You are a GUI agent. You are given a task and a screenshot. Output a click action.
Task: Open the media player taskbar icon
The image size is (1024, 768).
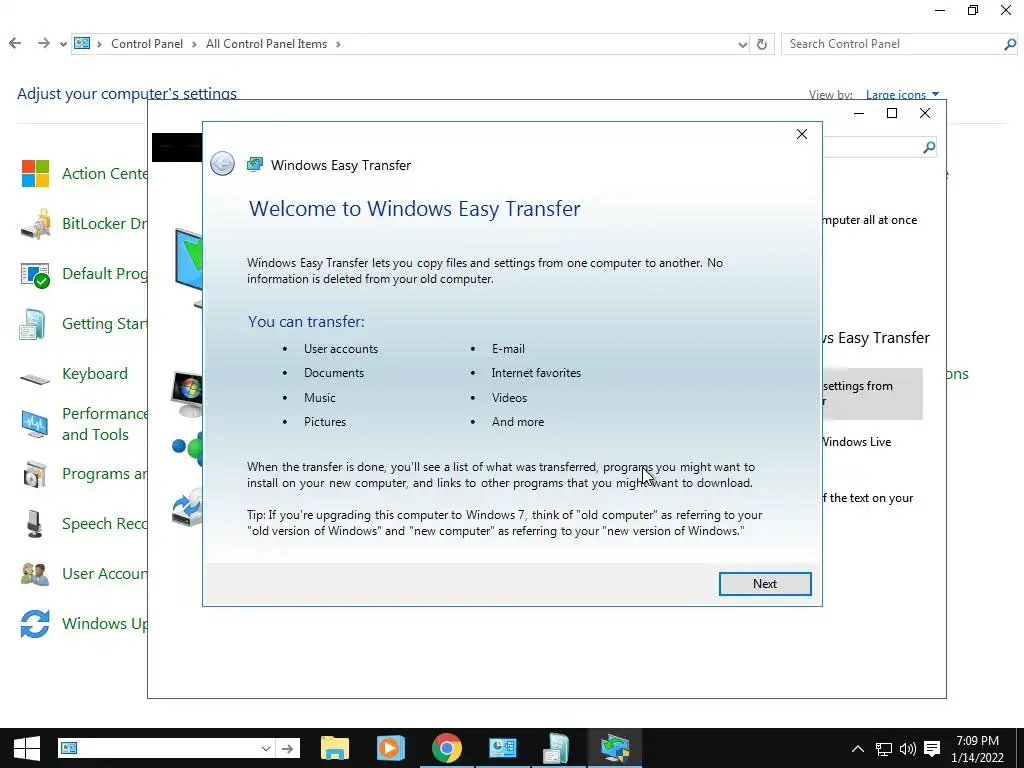click(391, 748)
